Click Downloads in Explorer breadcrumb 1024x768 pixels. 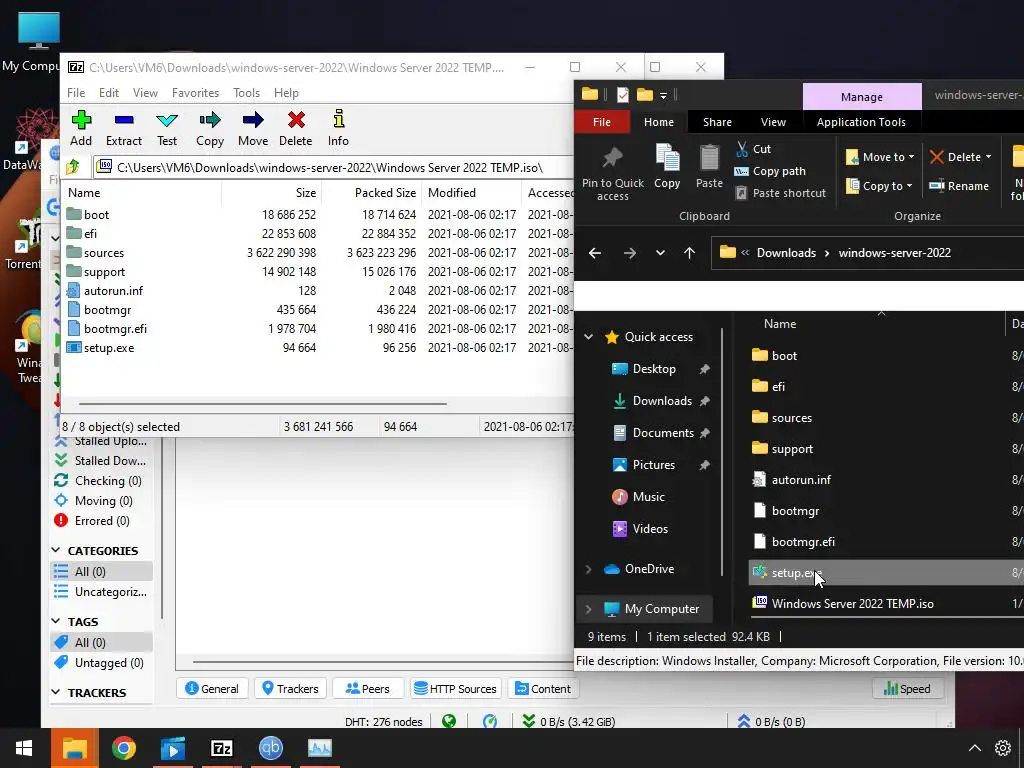786,253
